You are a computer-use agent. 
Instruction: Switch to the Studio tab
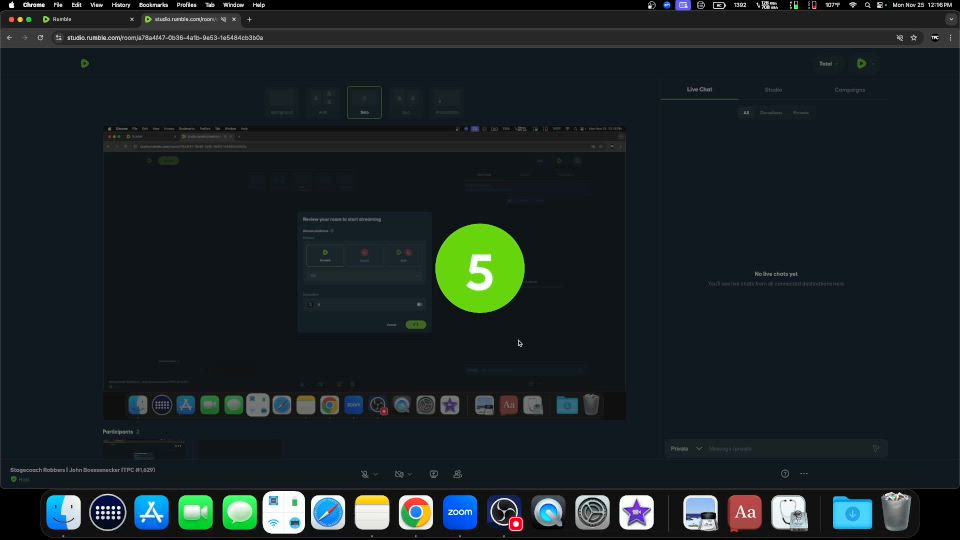click(773, 90)
